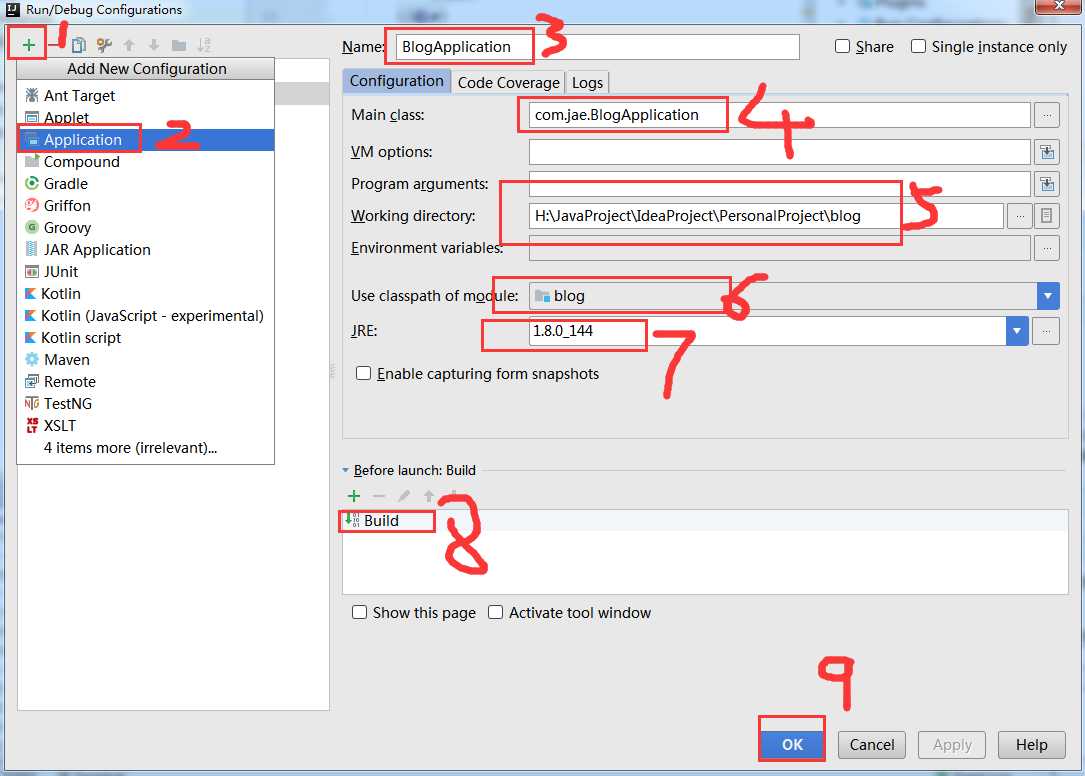Open the Environment variables browse button

(1047, 248)
